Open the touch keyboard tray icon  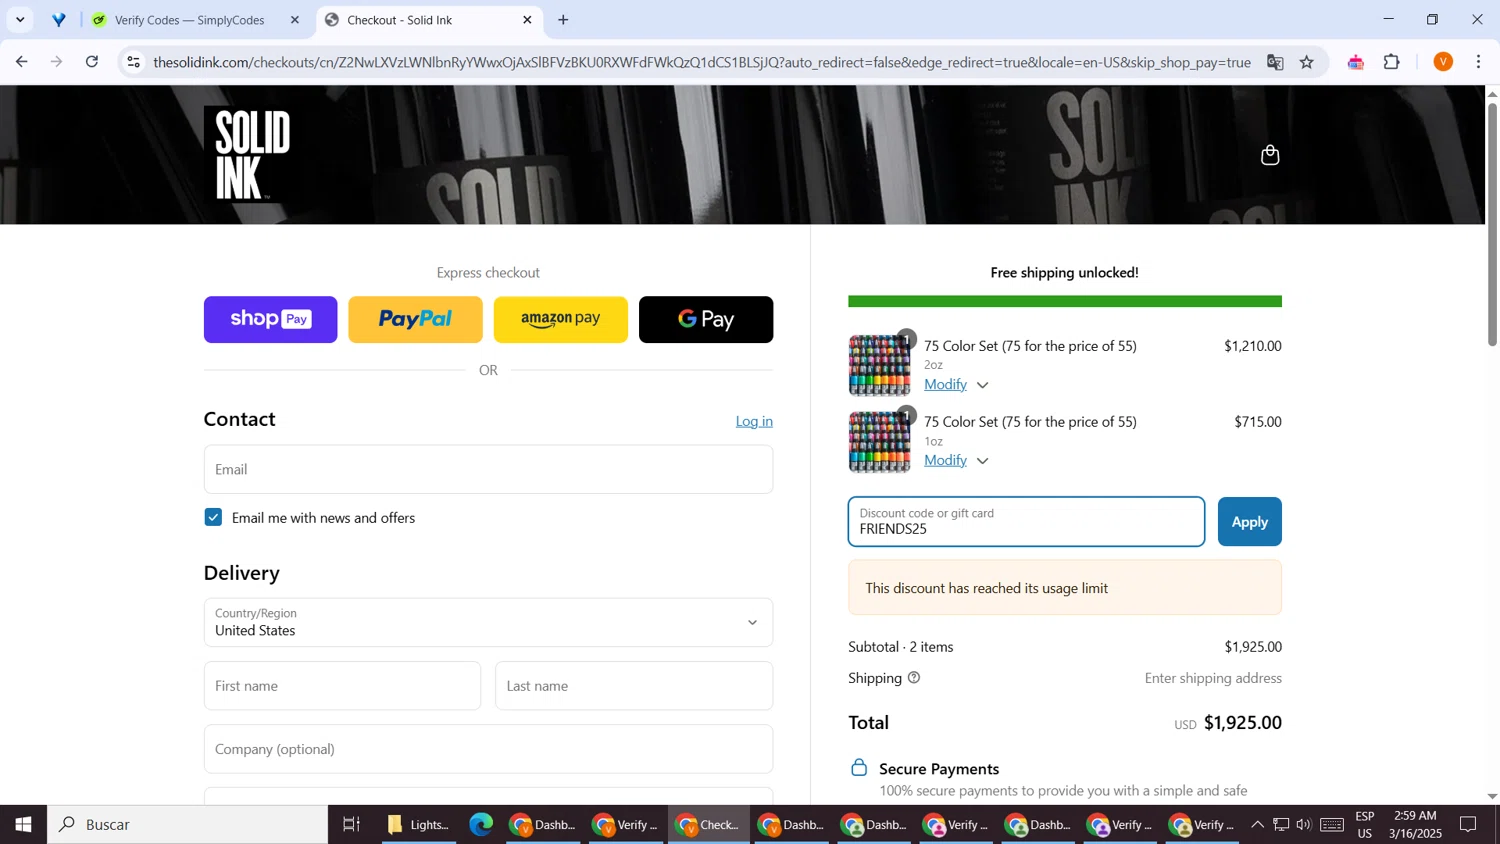[1332, 825]
